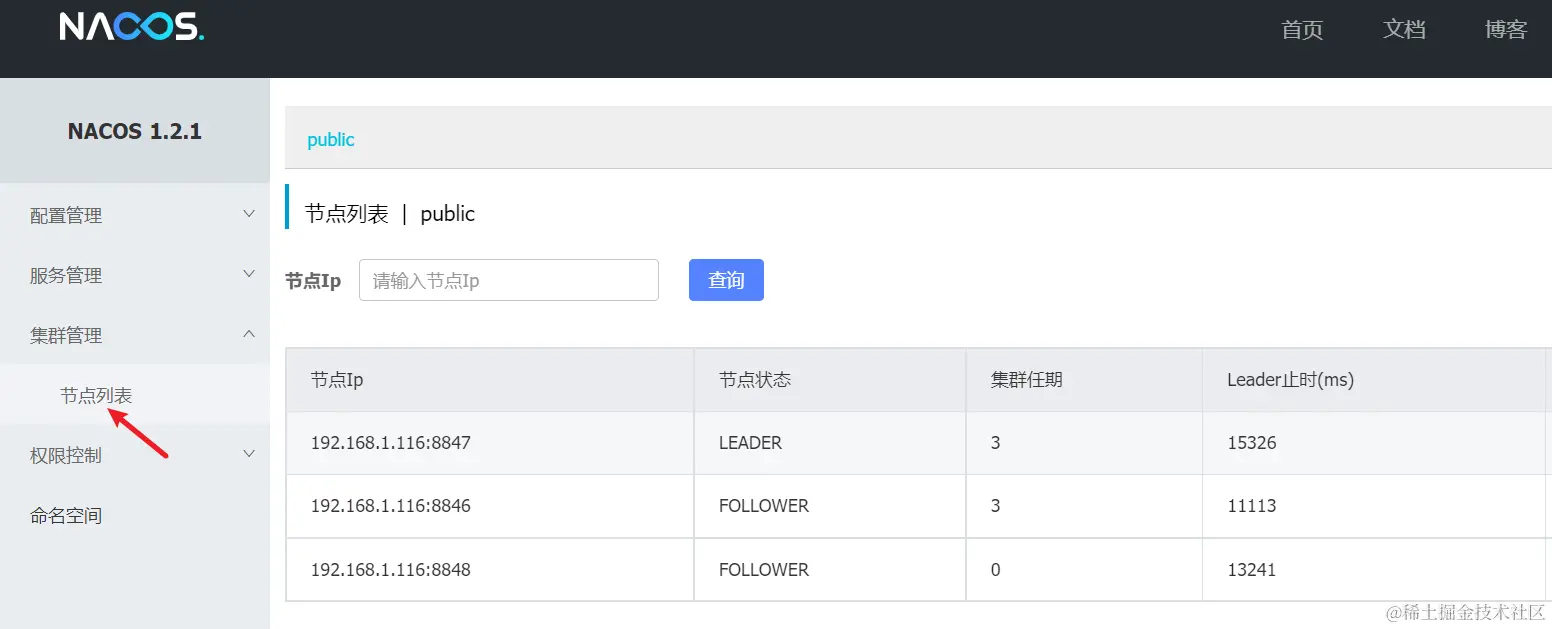This screenshot has height=629, width=1552.
Task: Click the 查询 button
Action: point(726,280)
